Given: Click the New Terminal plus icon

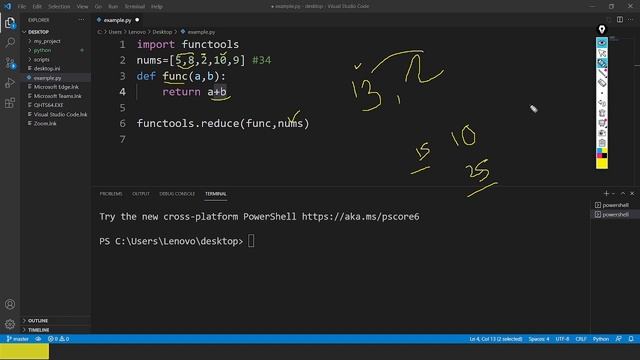Looking at the screenshot, I should (x=606, y=193).
